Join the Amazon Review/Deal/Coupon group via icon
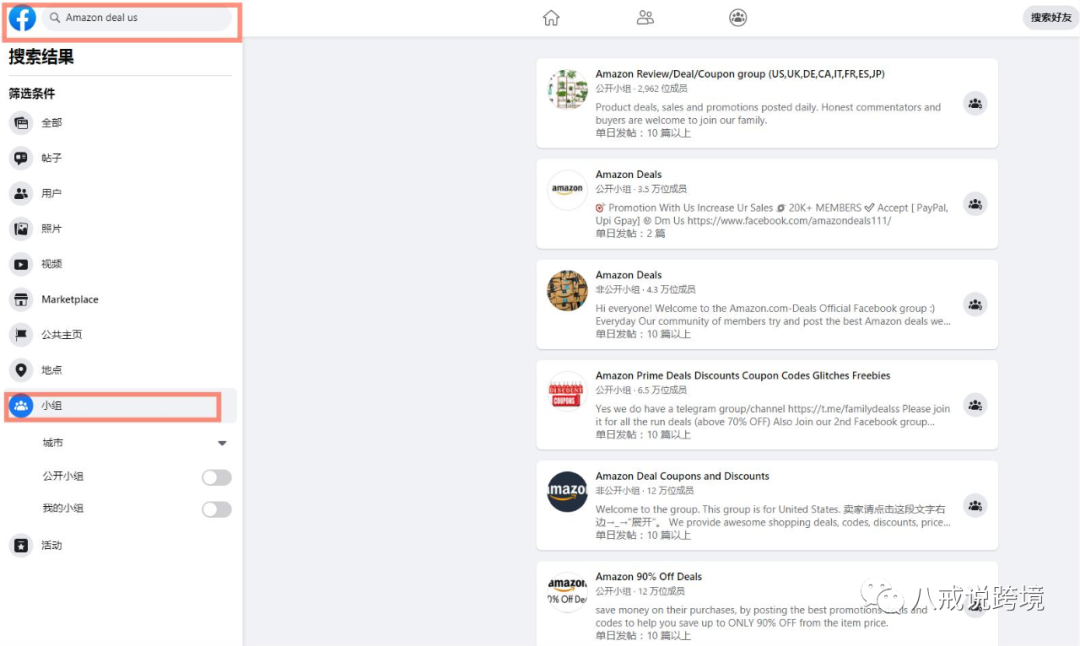The width and height of the screenshot is (1080, 646). tap(975, 103)
